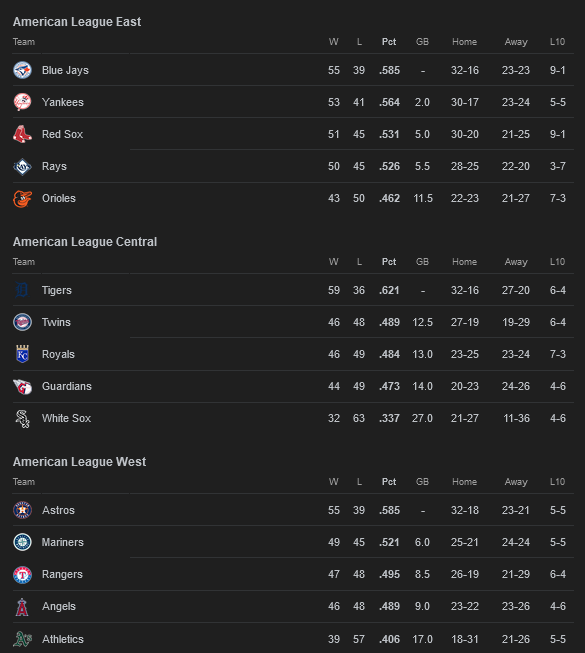Select L10 header in American League West
The width and height of the screenshot is (585, 653).
pyautogui.click(x=557, y=481)
